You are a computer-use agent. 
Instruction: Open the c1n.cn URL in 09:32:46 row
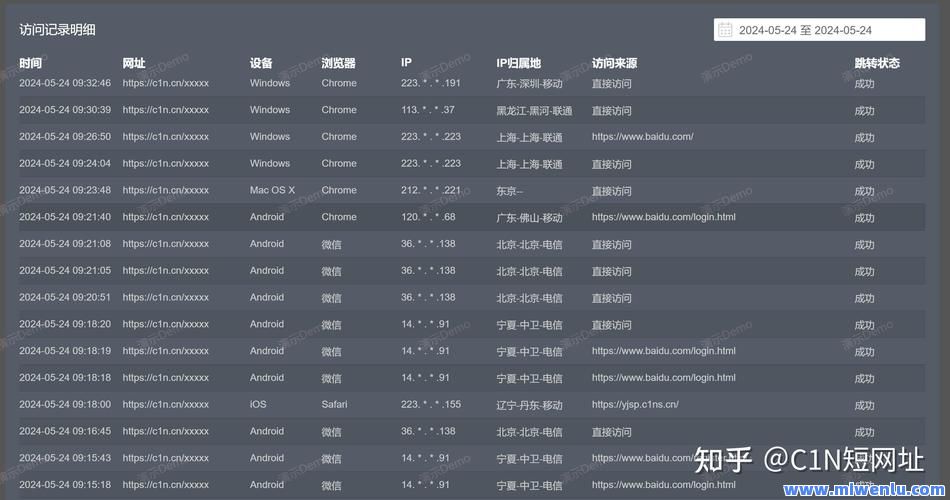pos(165,83)
